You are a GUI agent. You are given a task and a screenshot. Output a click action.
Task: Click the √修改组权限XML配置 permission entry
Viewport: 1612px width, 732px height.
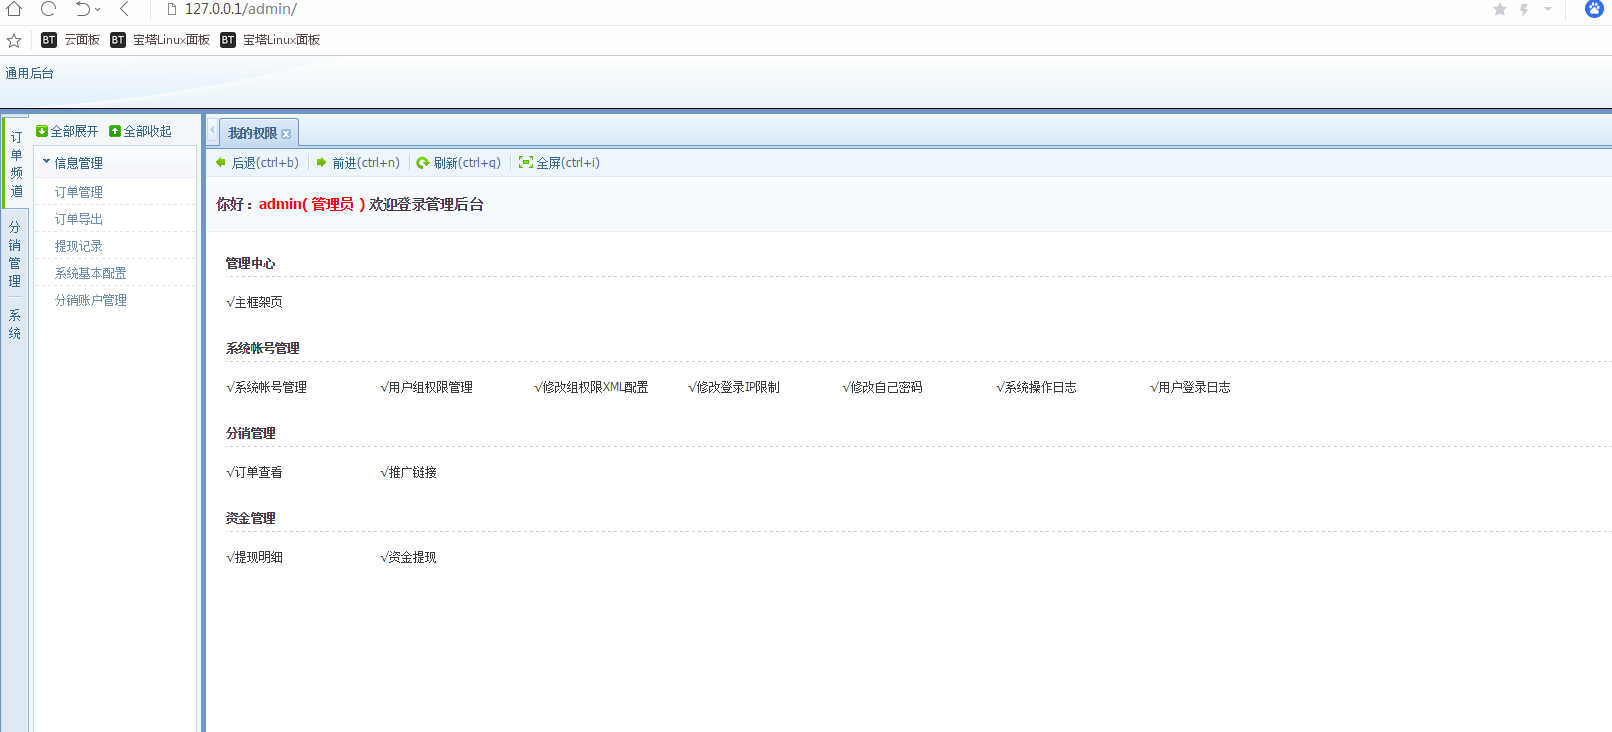point(591,387)
